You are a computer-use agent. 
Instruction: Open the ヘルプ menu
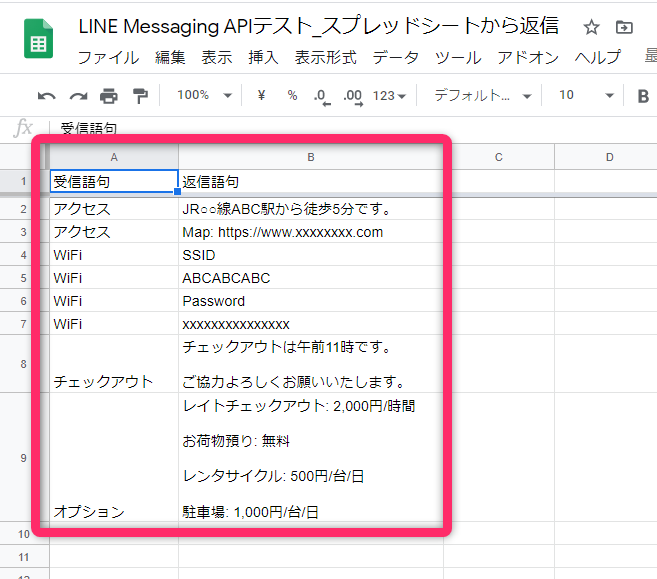pyautogui.click(x=597, y=57)
